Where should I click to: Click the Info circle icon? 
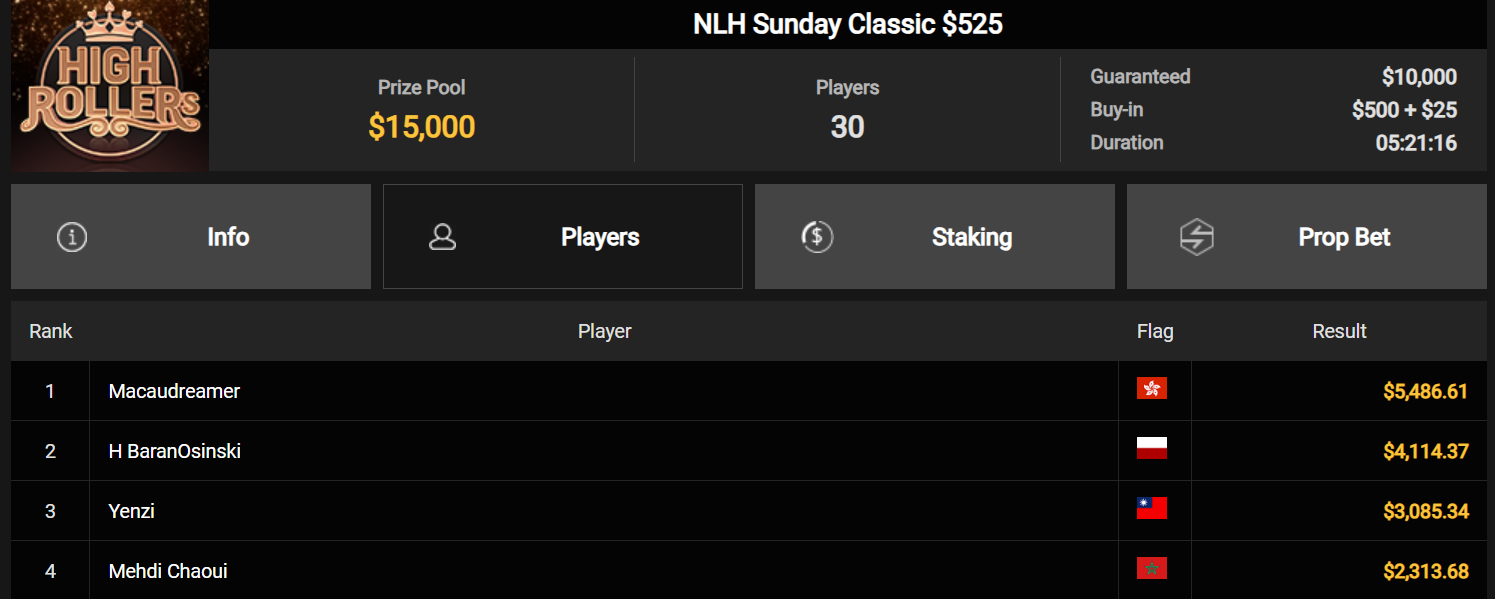point(72,237)
